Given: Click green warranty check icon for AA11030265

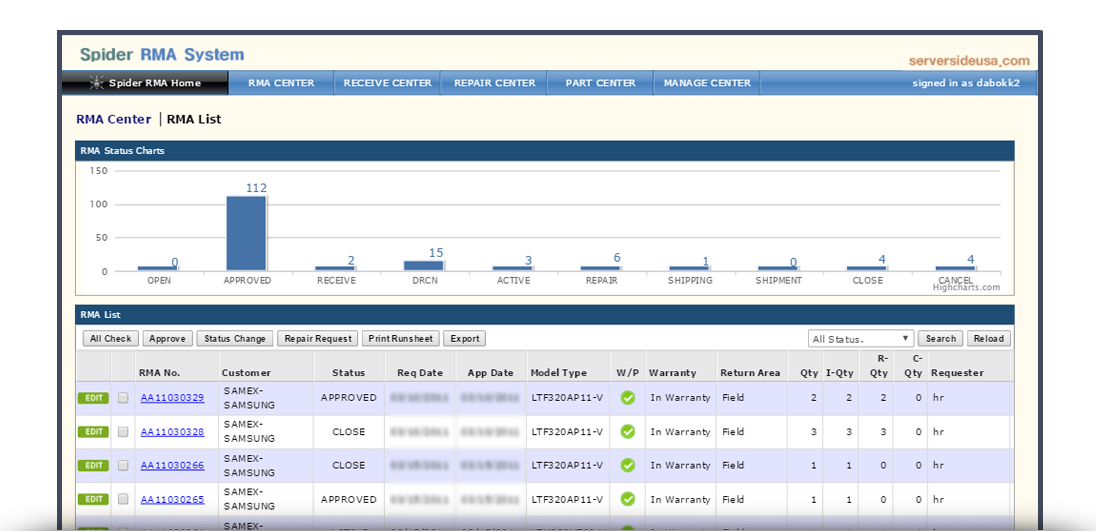Looking at the screenshot, I should pyautogui.click(x=628, y=499).
